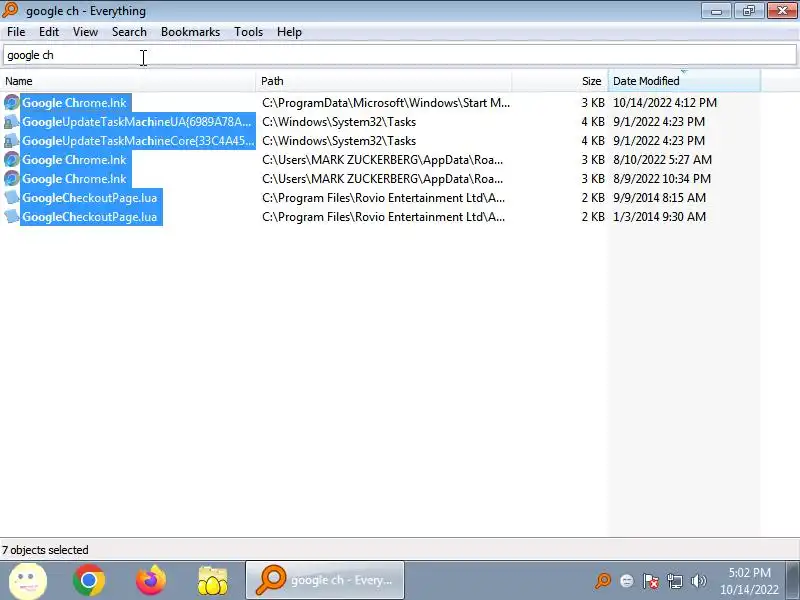Image resolution: width=800 pixels, height=600 pixels.
Task: Select Google Chrome.lnk modified 8/10/2022
Action: point(74,160)
